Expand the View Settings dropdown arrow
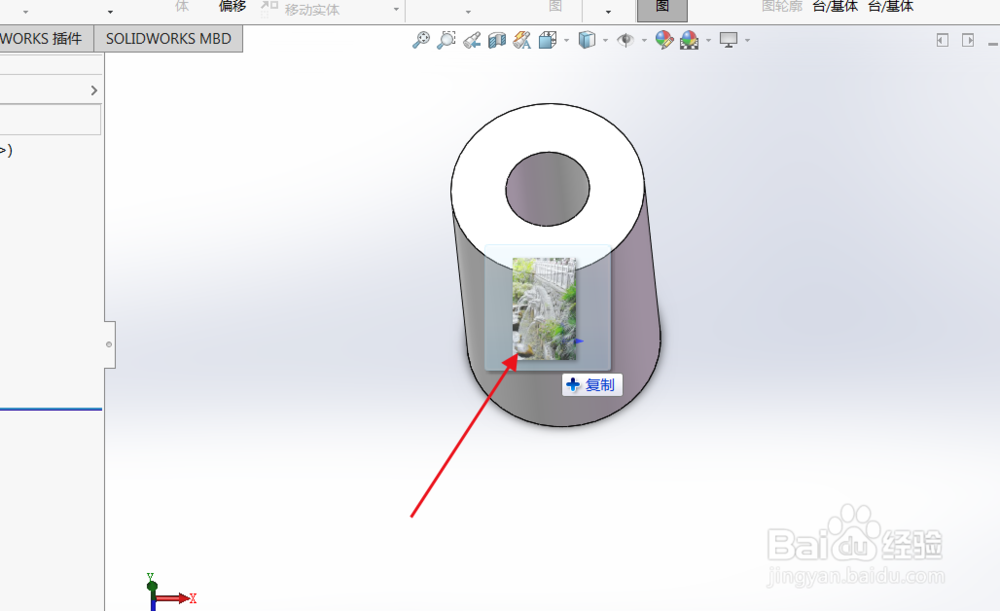This screenshot has height=611, width=1000. tap(747, 41)
